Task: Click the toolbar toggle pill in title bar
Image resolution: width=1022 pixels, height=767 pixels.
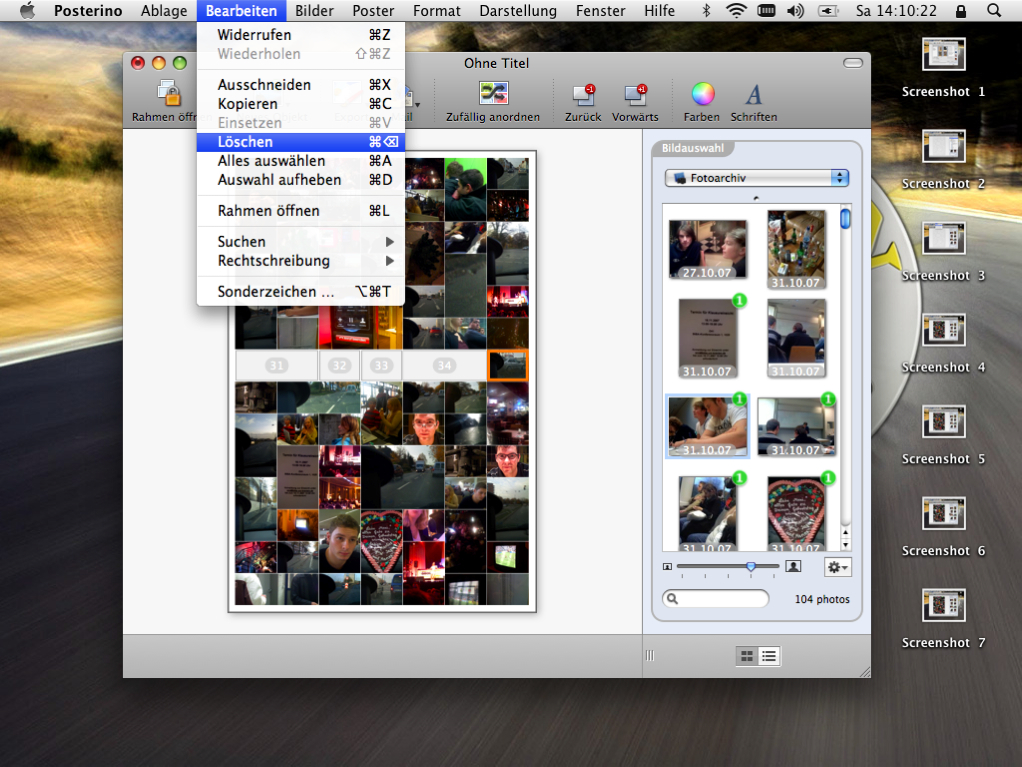Action: (x=853, y=63)
